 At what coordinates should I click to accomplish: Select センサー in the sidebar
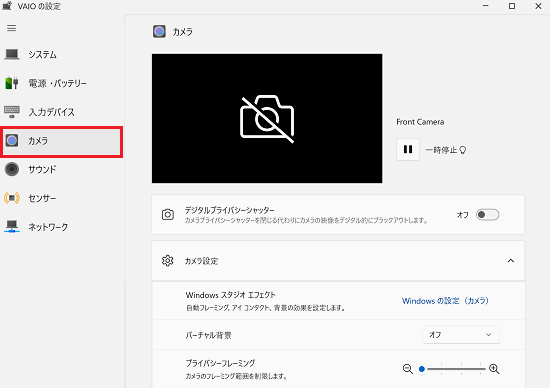pos(62,198)
